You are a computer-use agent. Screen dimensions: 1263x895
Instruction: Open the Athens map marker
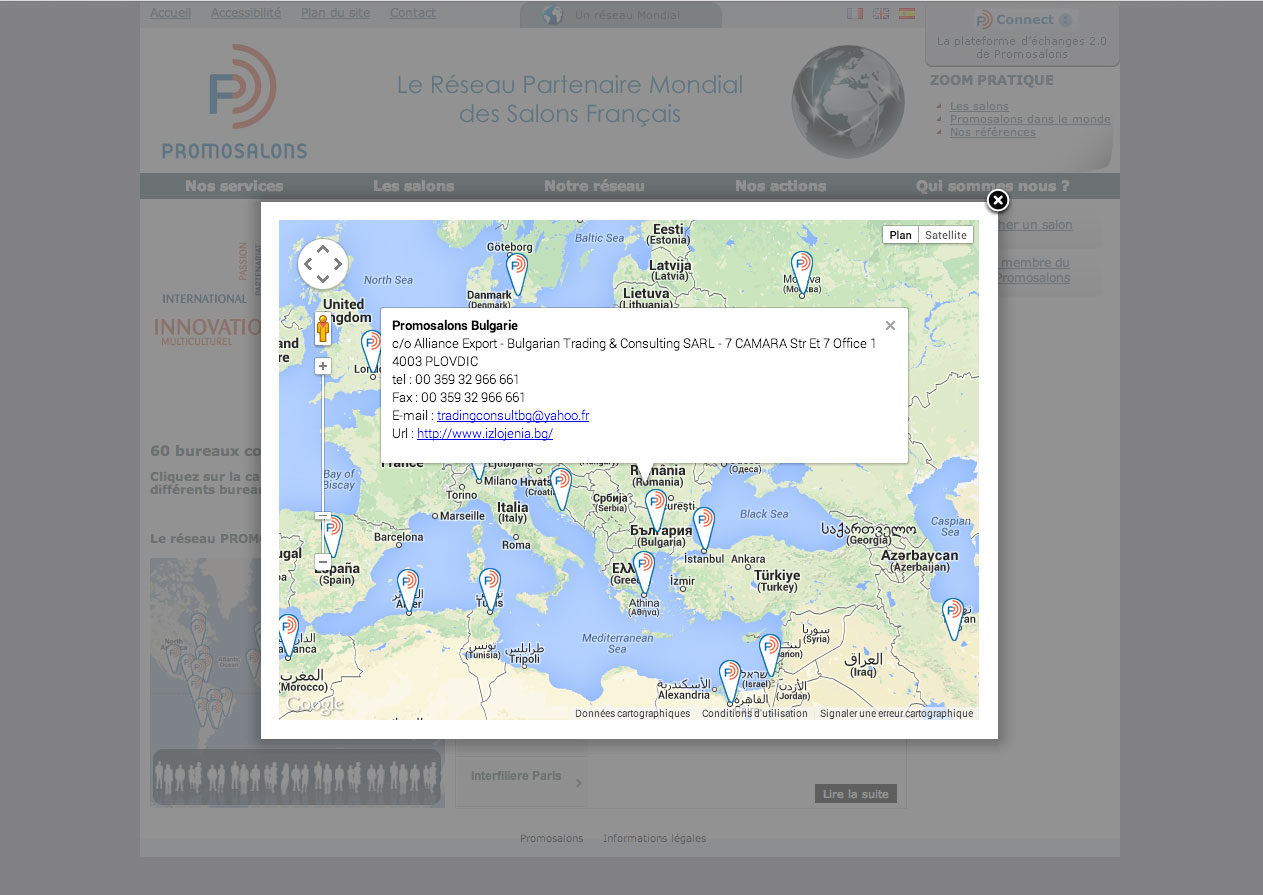[x=644, y=573]
